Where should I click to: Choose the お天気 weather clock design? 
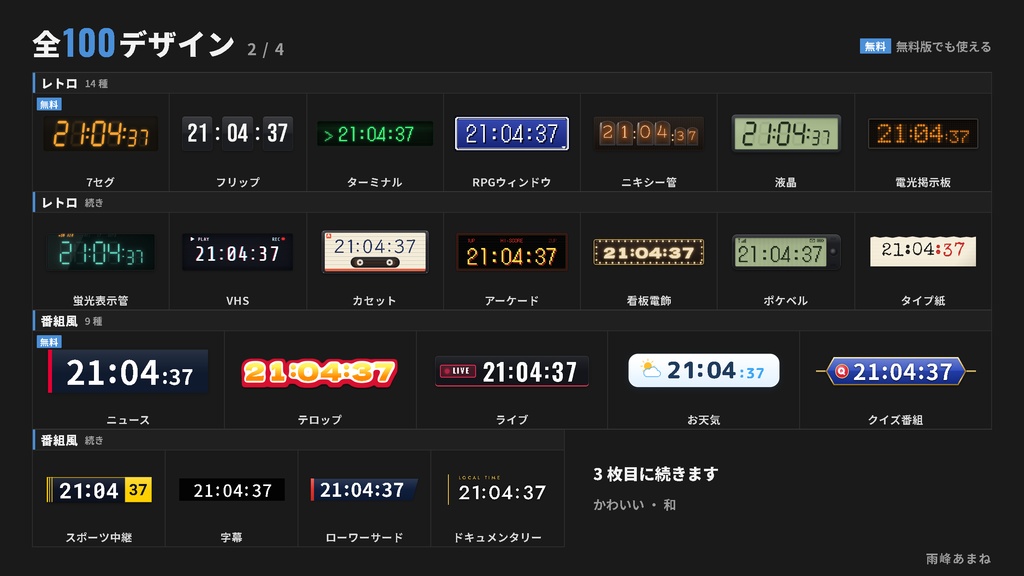tap(703, 370)
